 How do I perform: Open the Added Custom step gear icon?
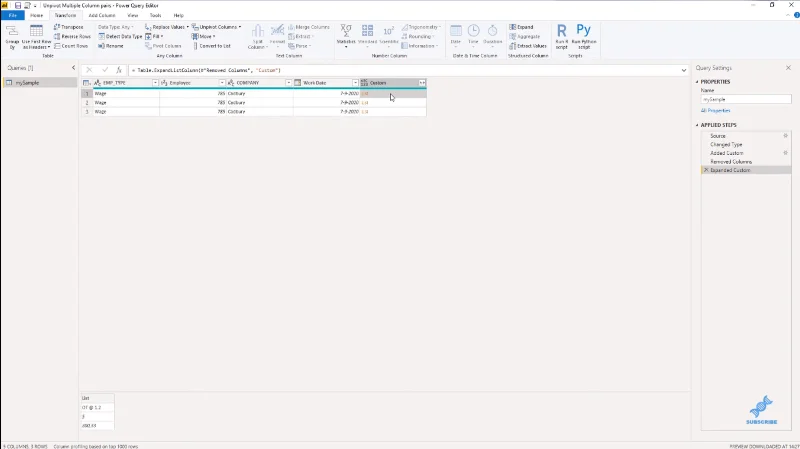click(786, 153)
